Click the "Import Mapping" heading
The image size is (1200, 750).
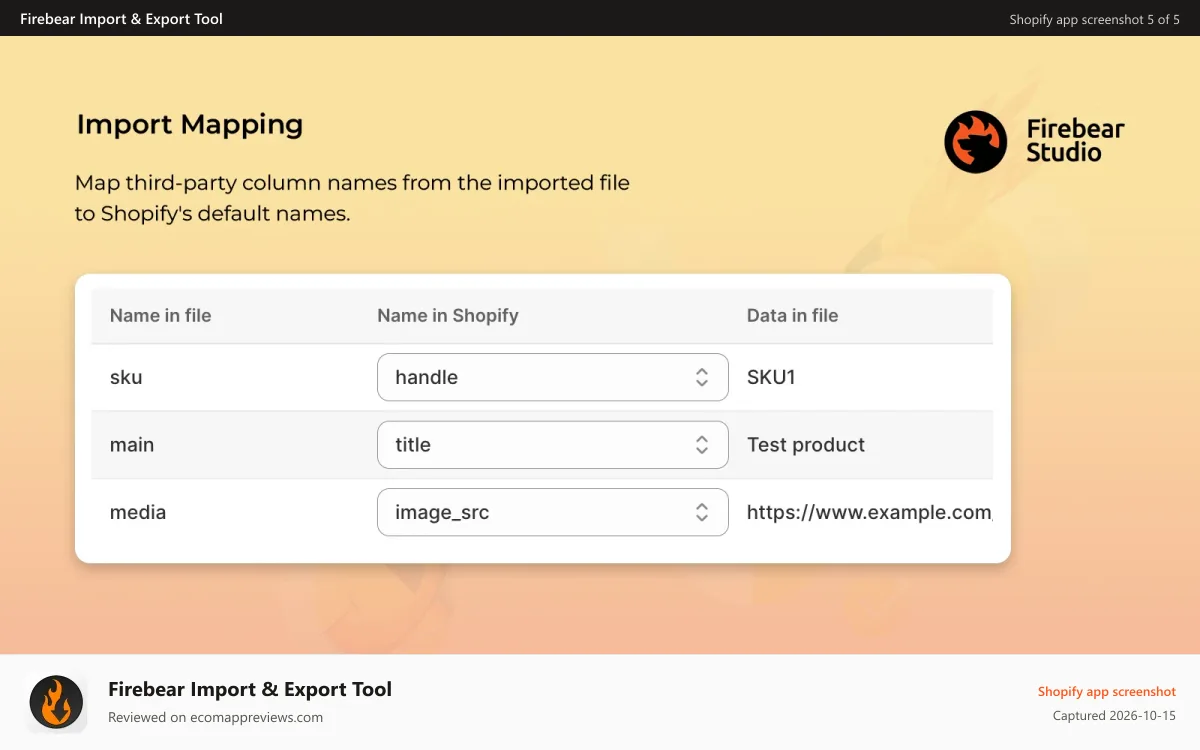[190, 125]
